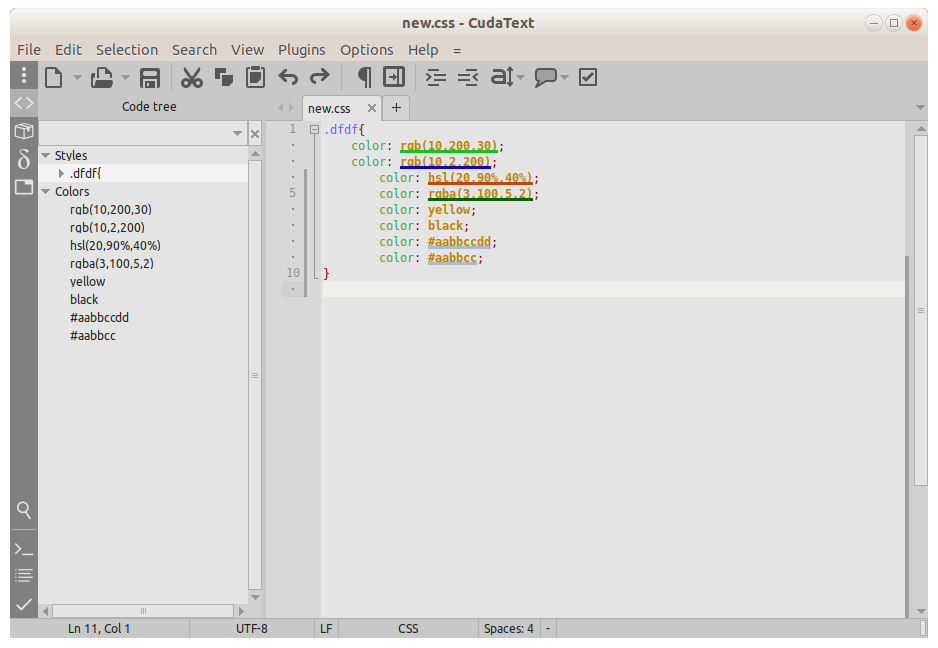Click the sort/case 'a' toolbar icon
The height and width of the screenshot is (648, 938).
point(502,77)
